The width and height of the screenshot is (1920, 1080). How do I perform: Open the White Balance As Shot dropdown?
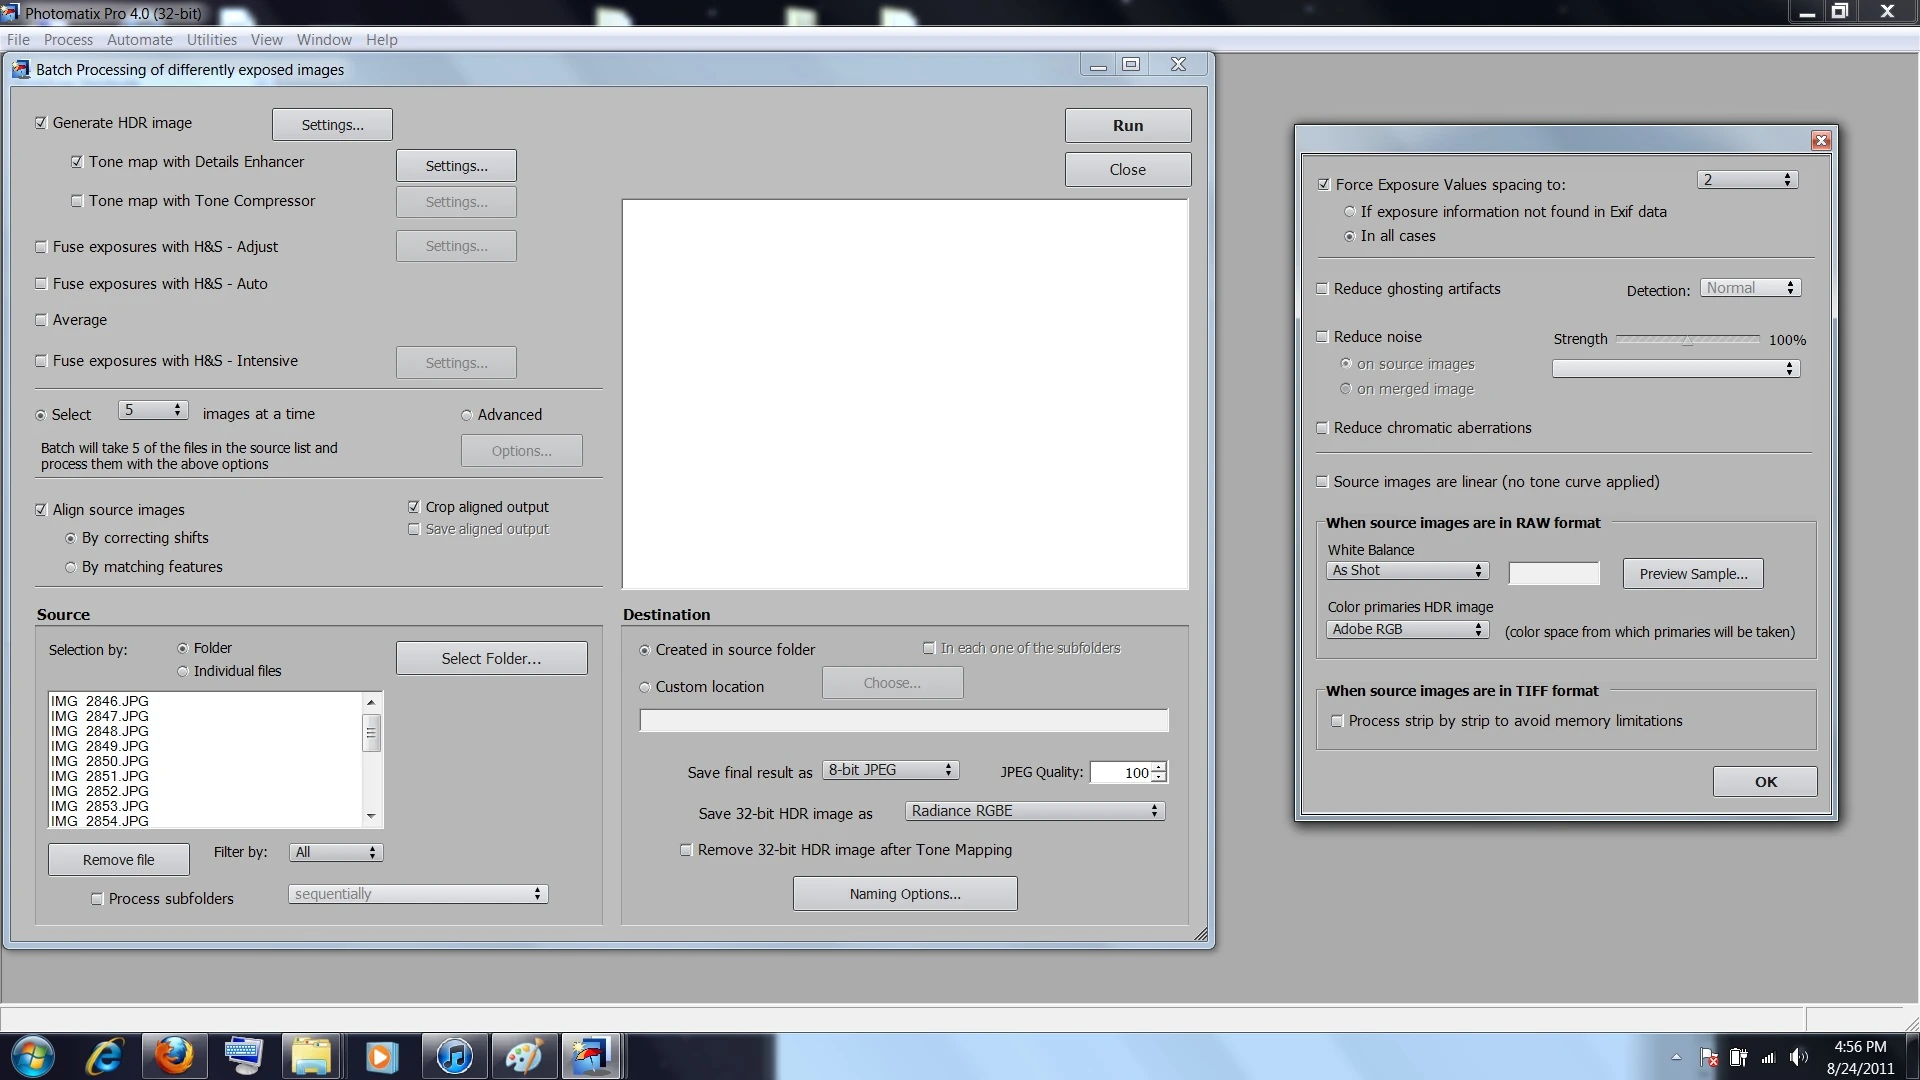click(x=1407, y=571)
